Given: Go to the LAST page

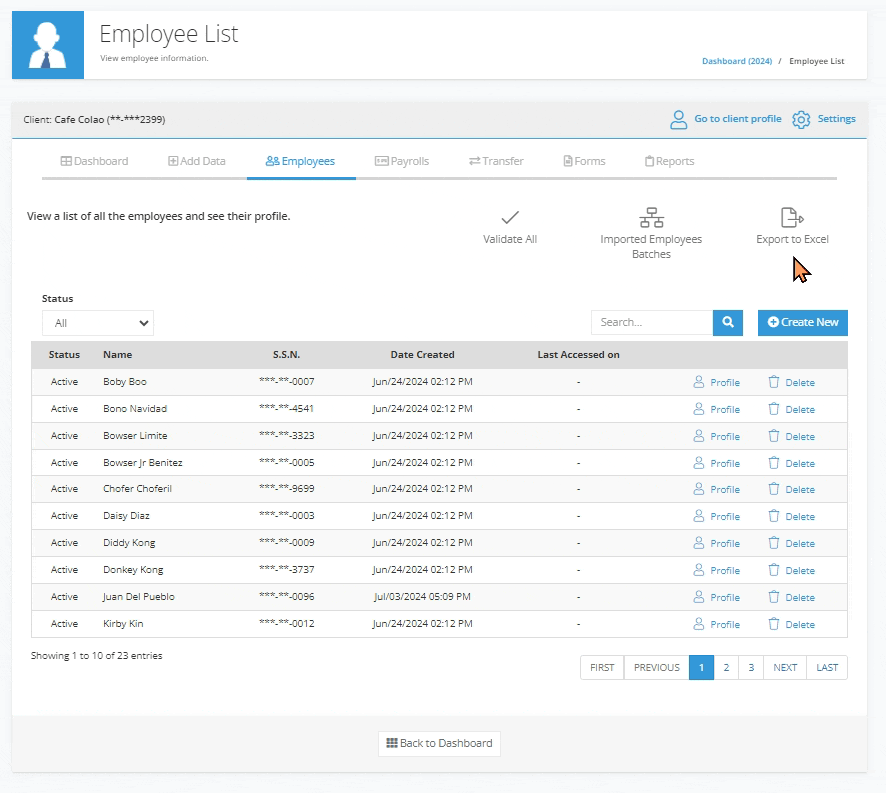Looking at the screenshot, I should (x=827, y=668).
